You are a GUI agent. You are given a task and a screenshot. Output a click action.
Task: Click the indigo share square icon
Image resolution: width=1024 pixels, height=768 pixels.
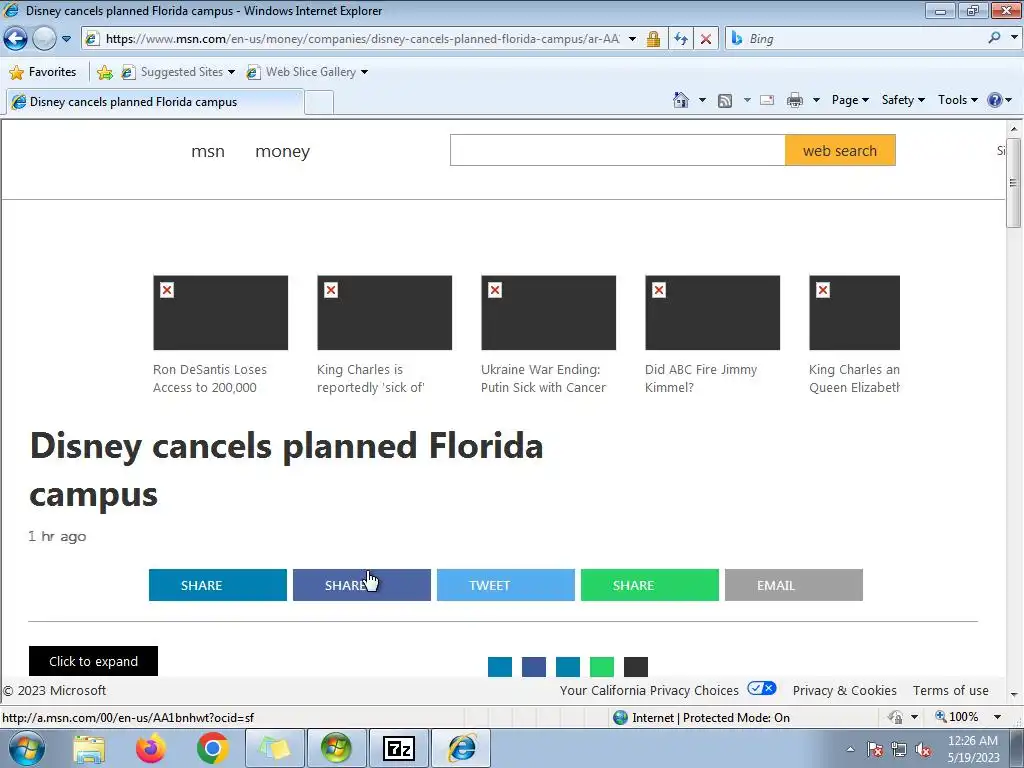point(534,667)
